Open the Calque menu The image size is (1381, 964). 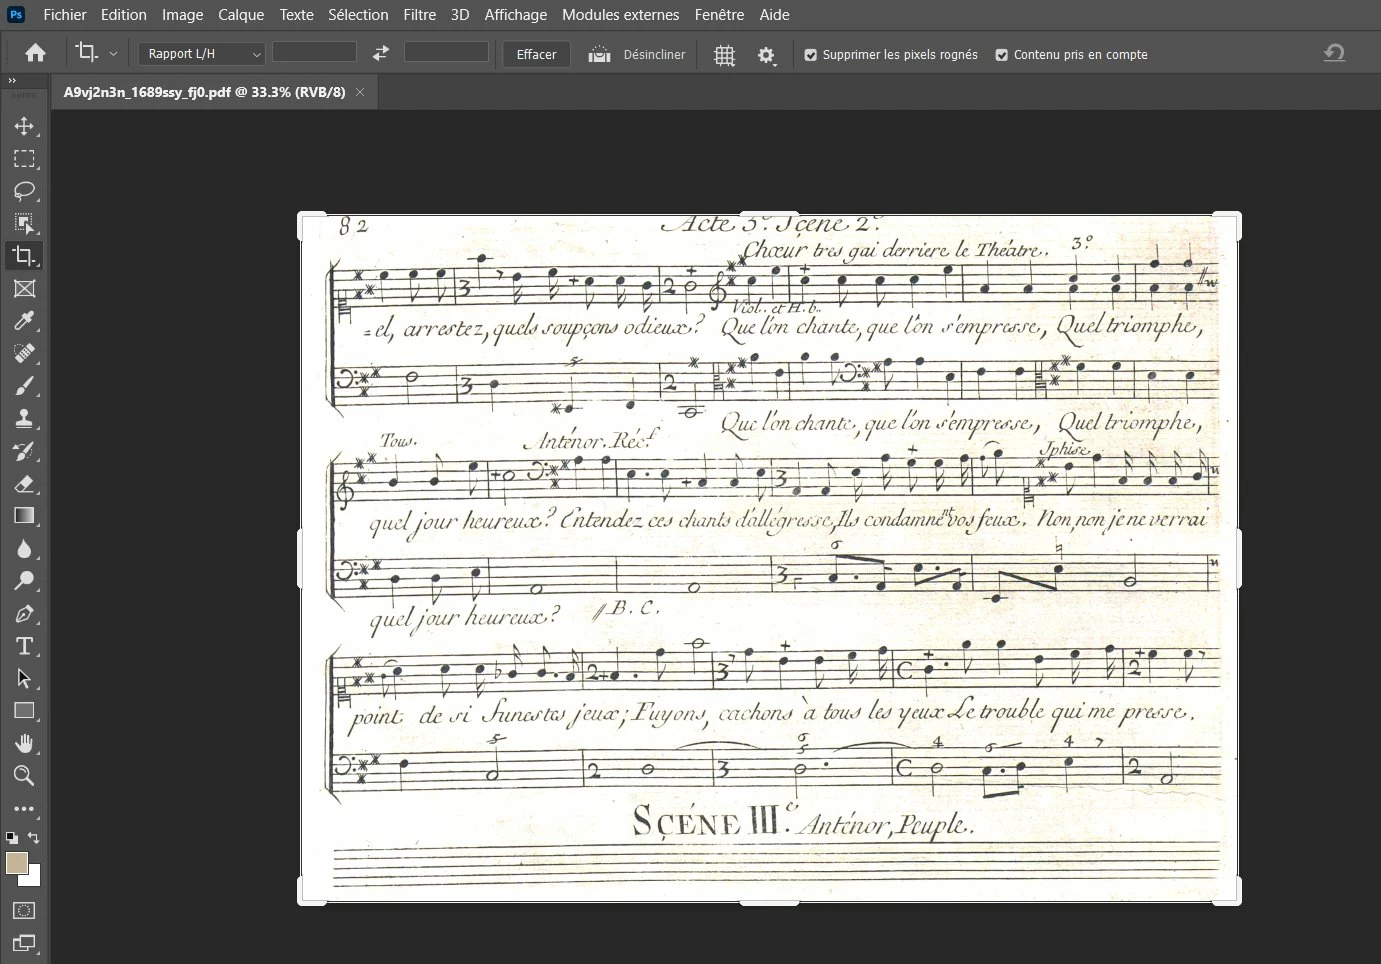coord(241,15)
